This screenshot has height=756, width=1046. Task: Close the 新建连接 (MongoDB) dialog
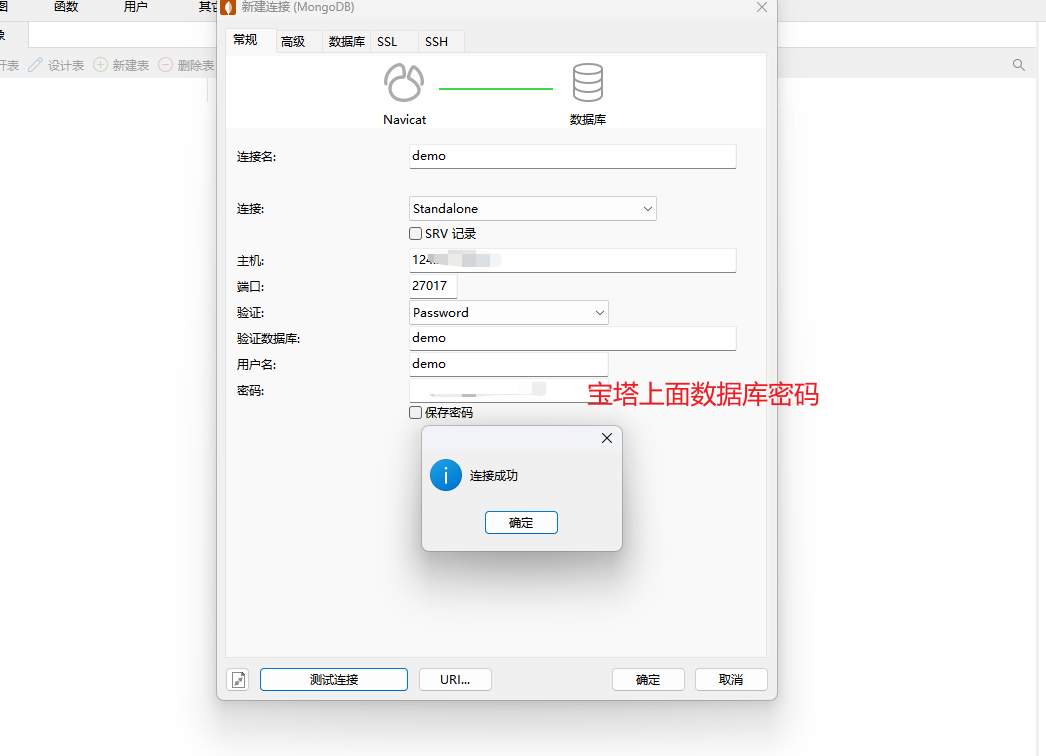762,7
